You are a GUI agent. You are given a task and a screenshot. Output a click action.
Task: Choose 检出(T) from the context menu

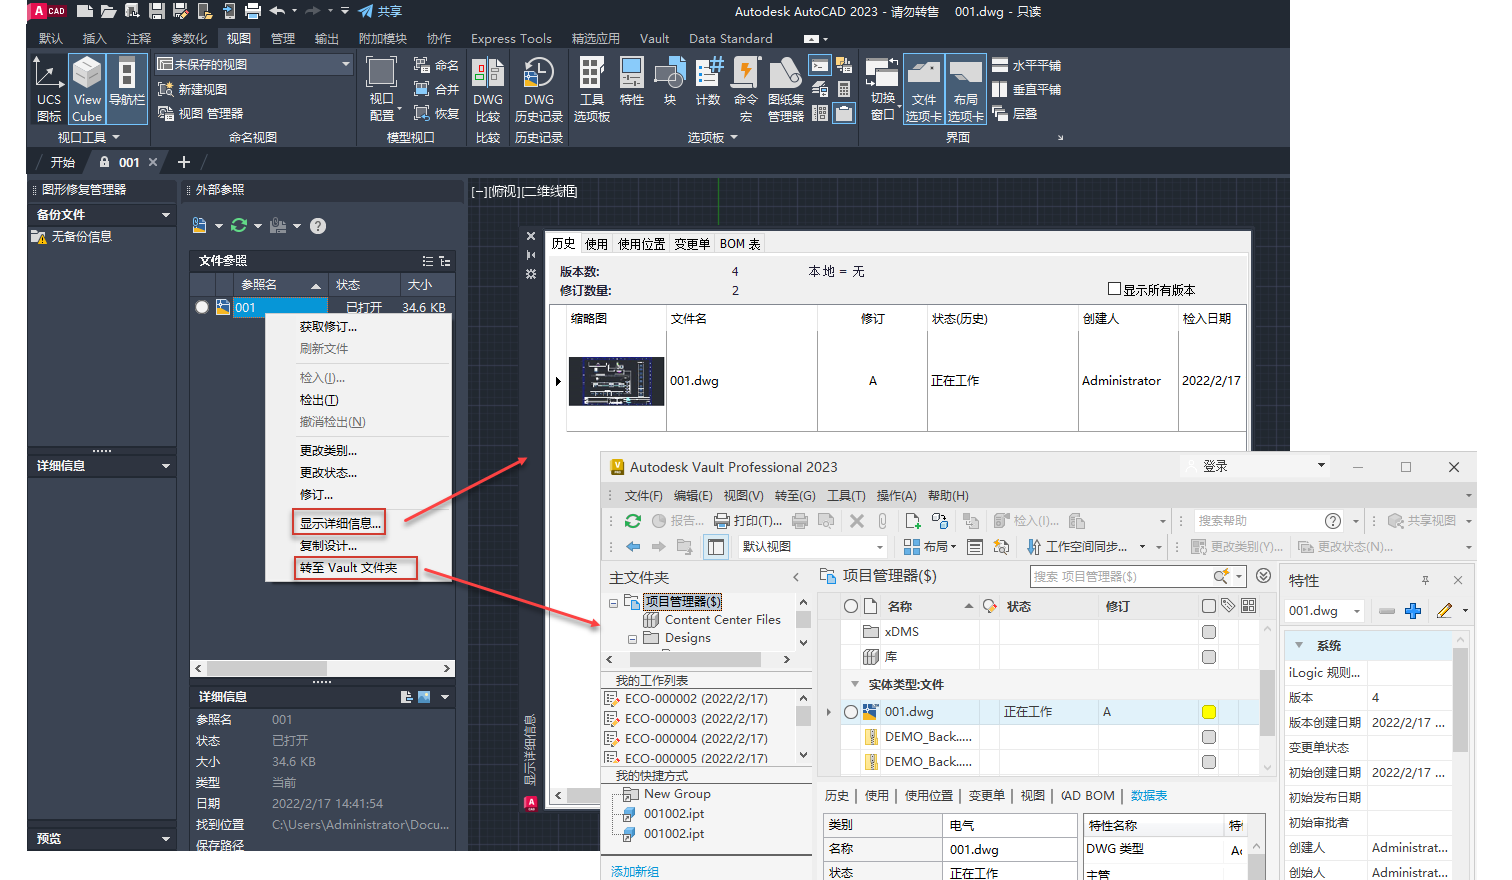[x=358, y=400]
